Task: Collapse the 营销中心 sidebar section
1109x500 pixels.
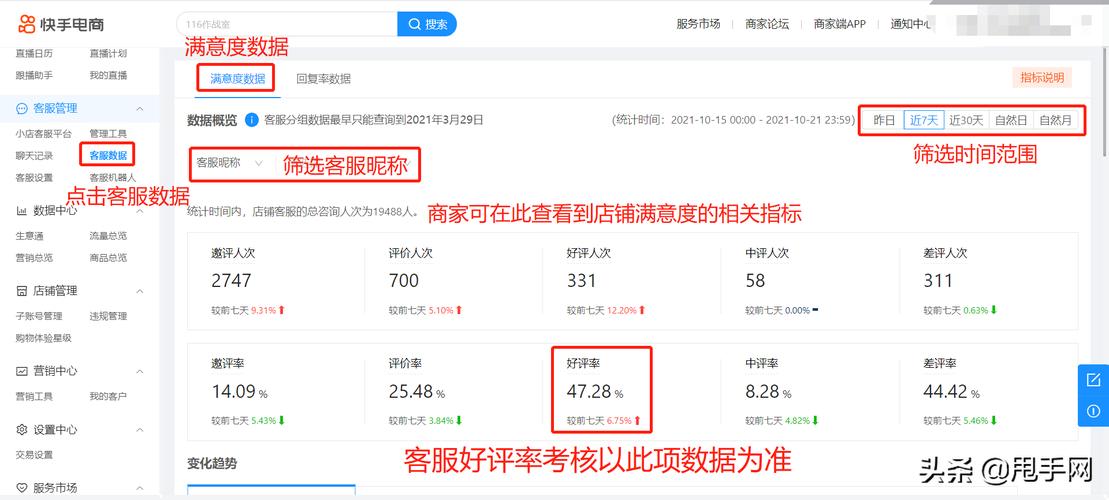Action: [x=139, y=371]
